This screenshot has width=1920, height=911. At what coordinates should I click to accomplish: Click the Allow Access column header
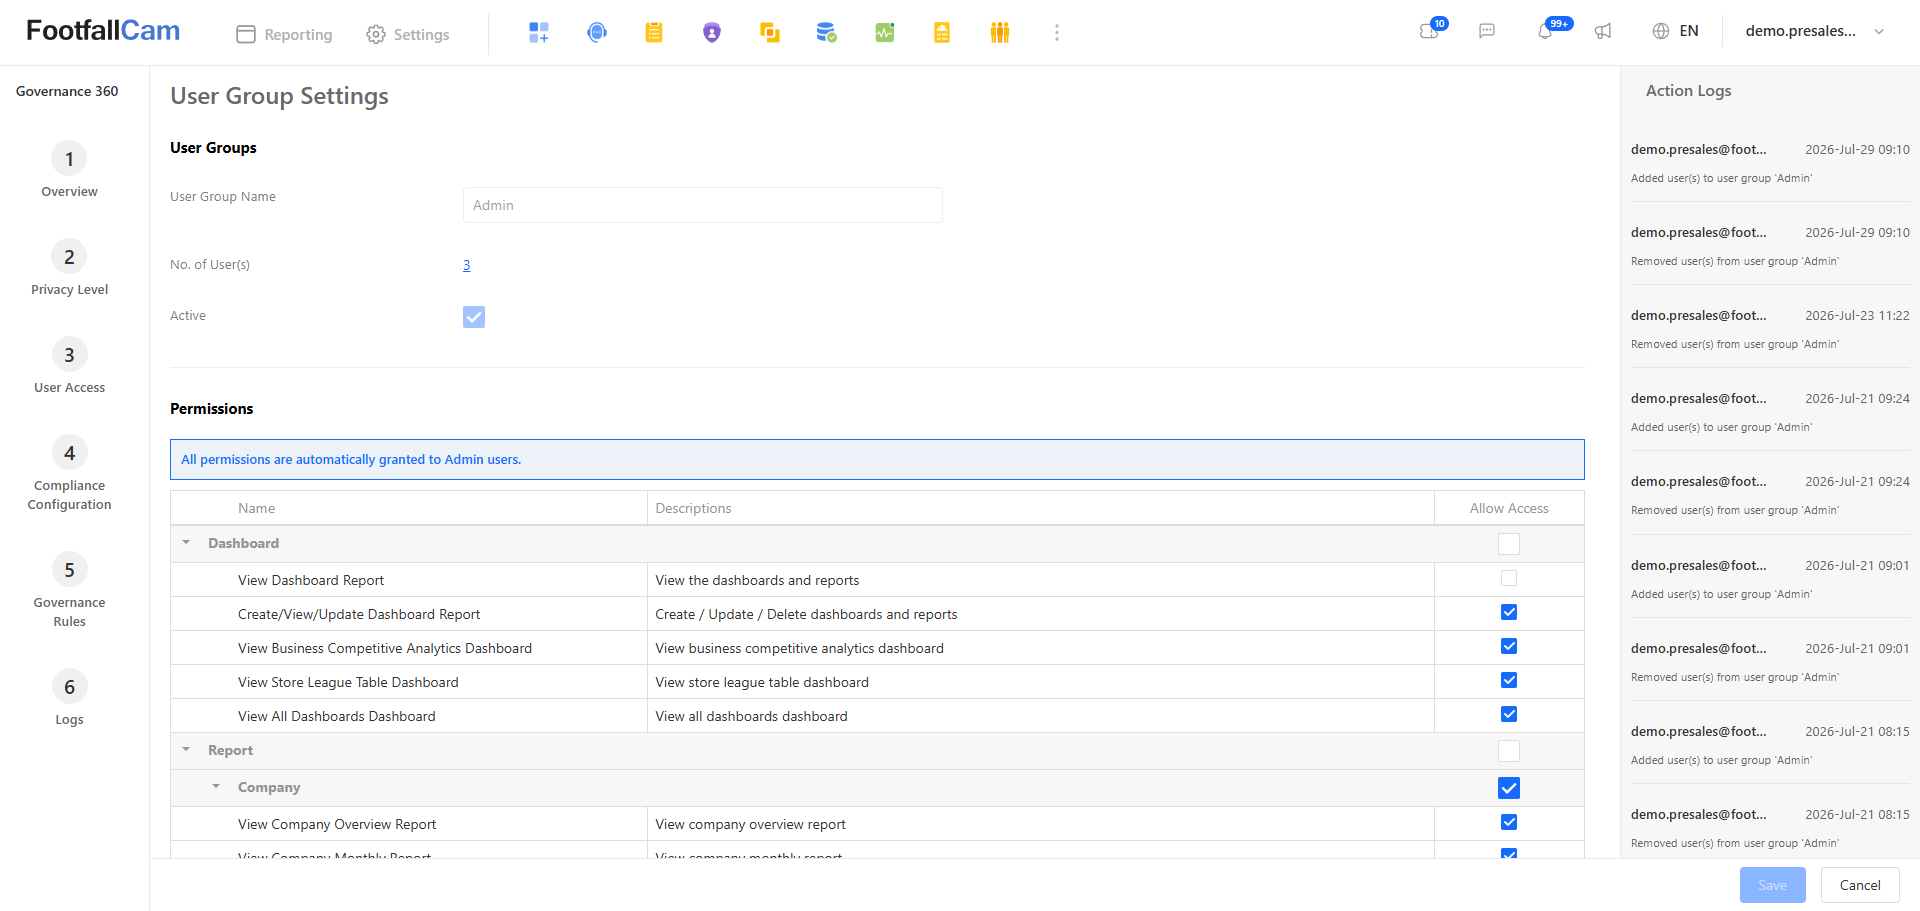[1509, 508]
